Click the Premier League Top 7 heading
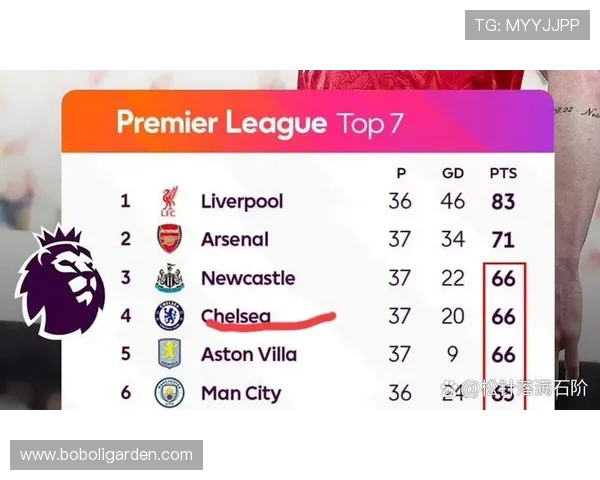 point(260,123)
